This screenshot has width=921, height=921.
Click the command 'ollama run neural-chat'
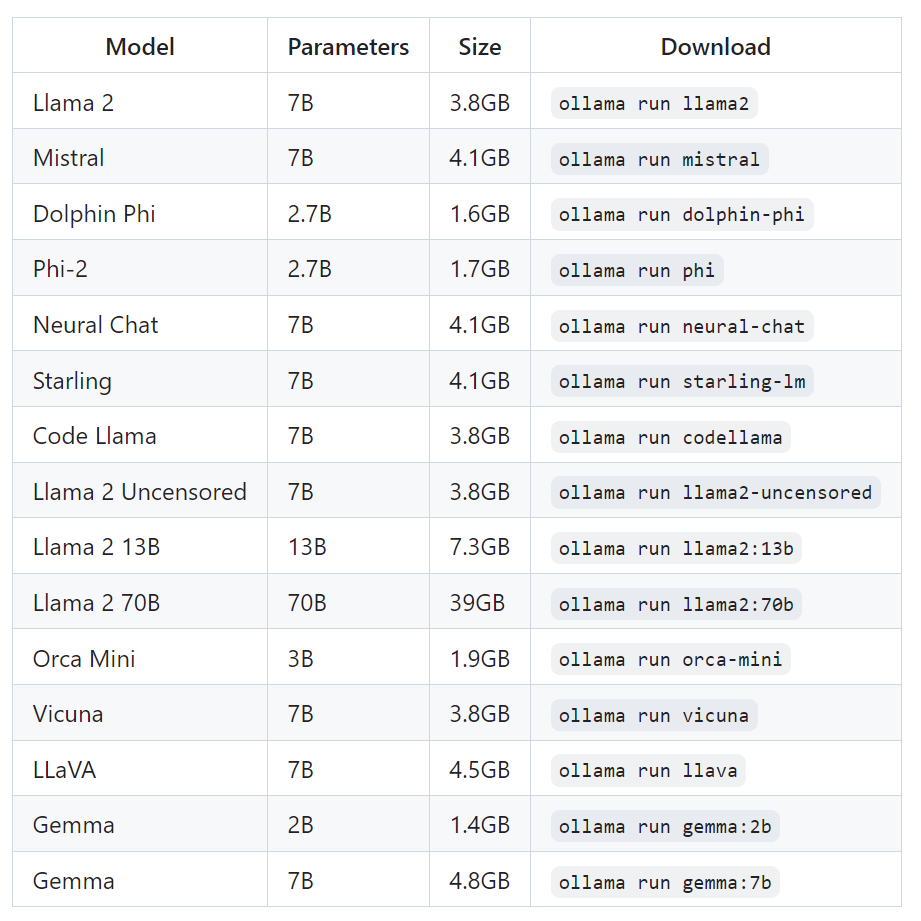coord(682,326)
